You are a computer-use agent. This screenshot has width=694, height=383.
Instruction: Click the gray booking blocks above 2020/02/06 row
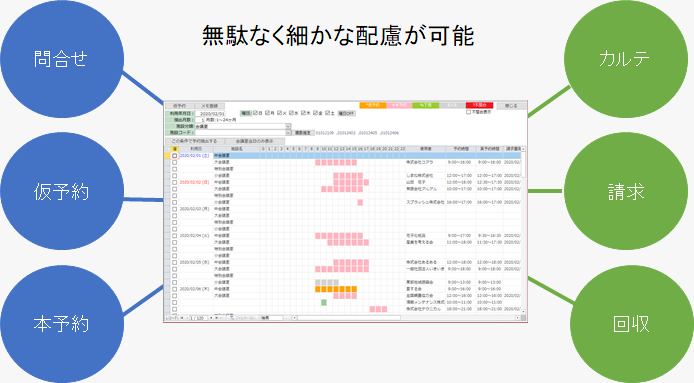[x=327, y=282]
